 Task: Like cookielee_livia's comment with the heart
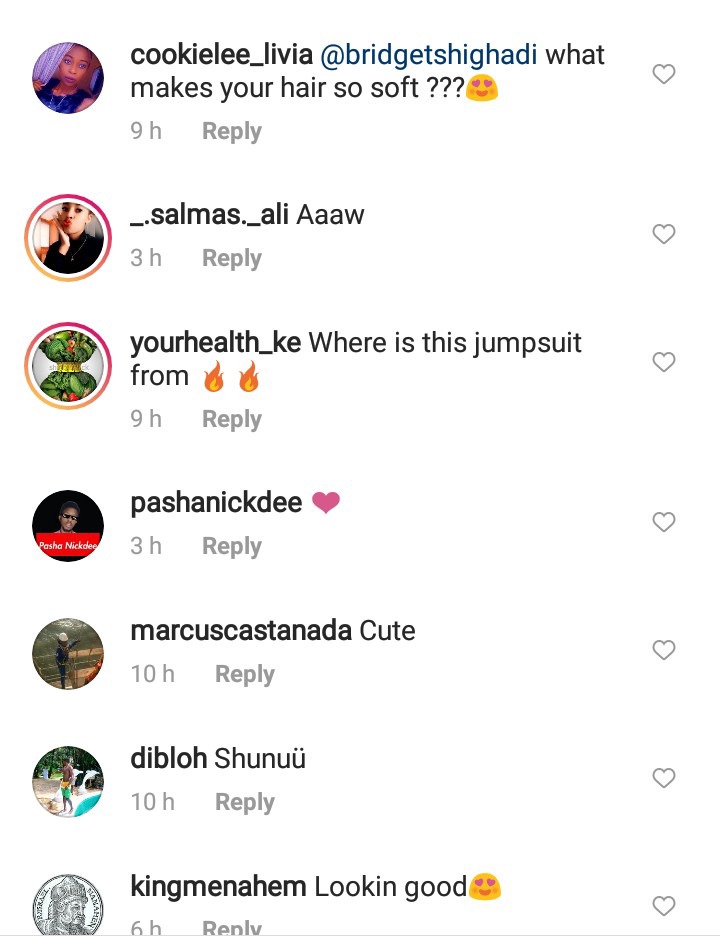[x=663, y=74]
